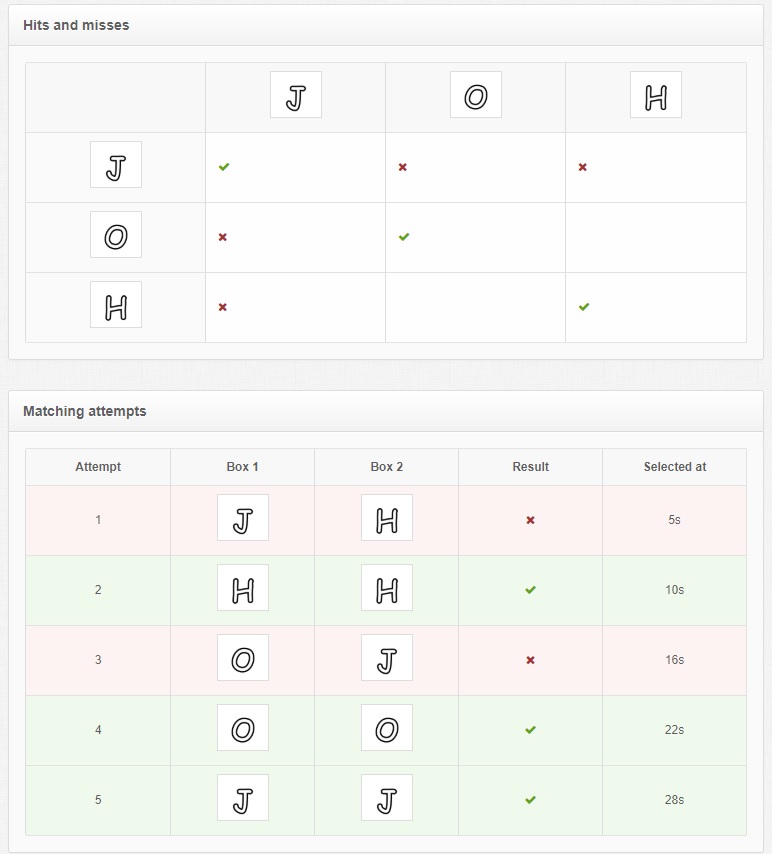Click the H letter tile in the matrix header row

[x=655, y=95]
